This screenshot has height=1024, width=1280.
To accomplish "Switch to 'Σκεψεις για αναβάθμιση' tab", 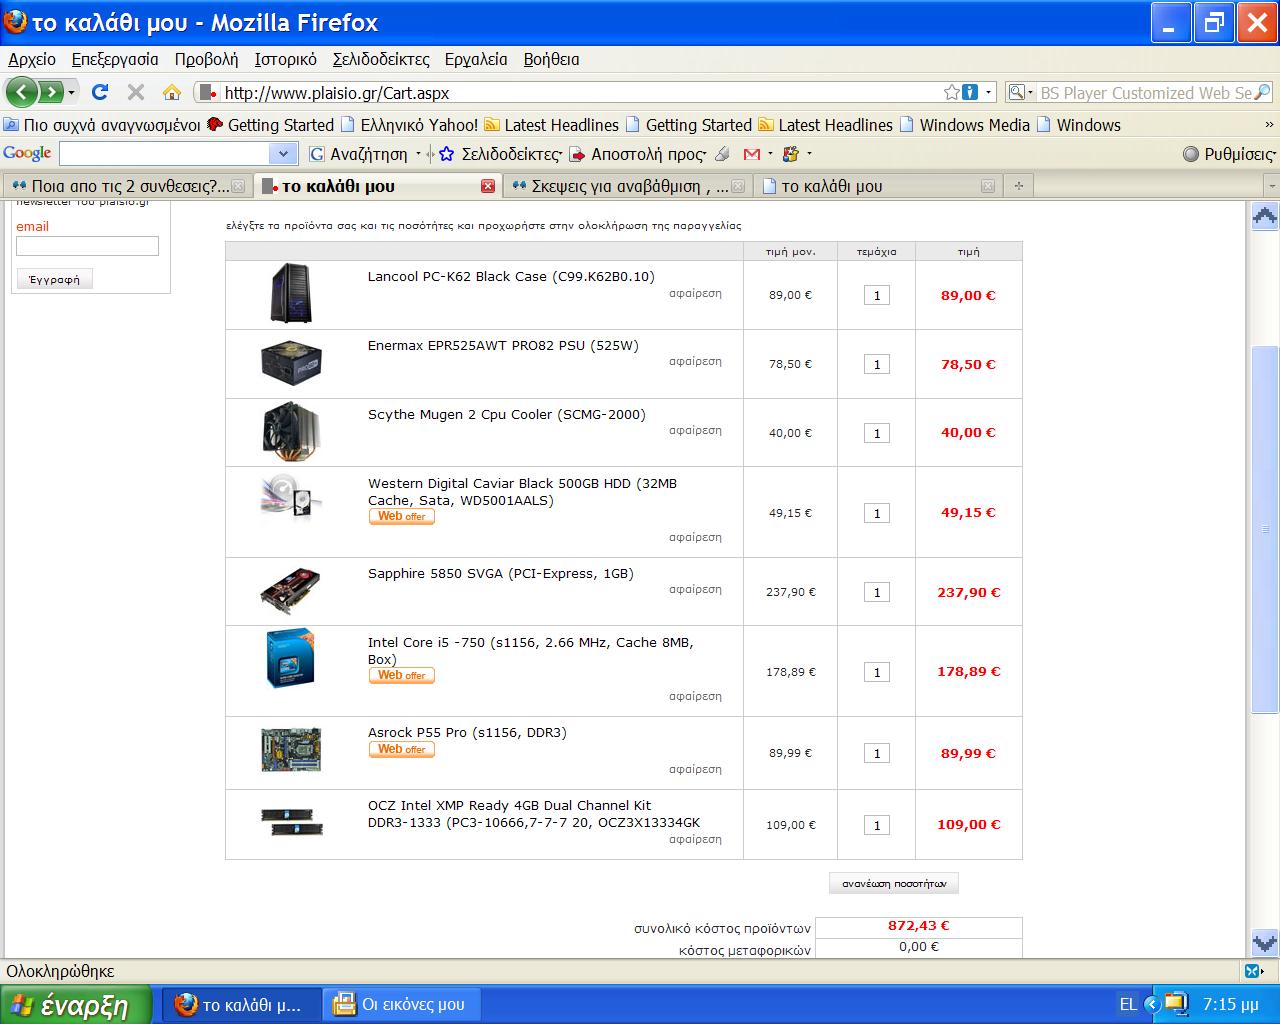I will point(627,186).
